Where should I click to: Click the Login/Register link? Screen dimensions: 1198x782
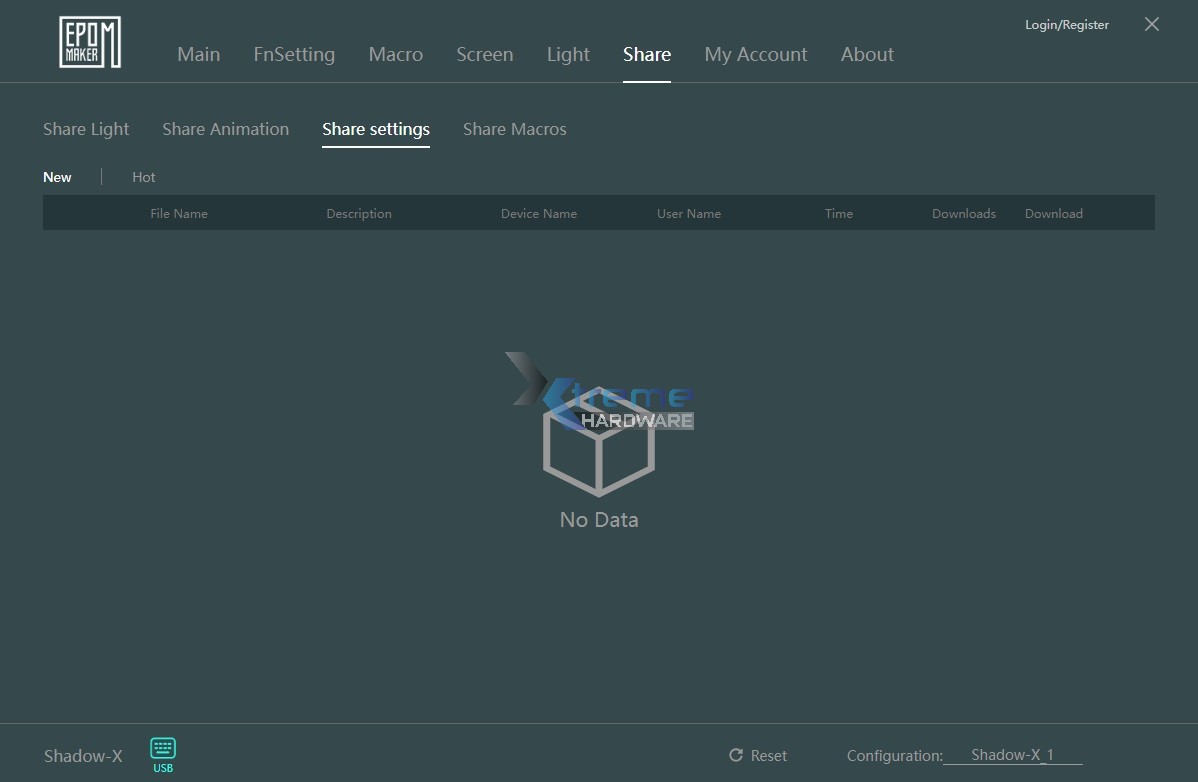point(1066,25)
